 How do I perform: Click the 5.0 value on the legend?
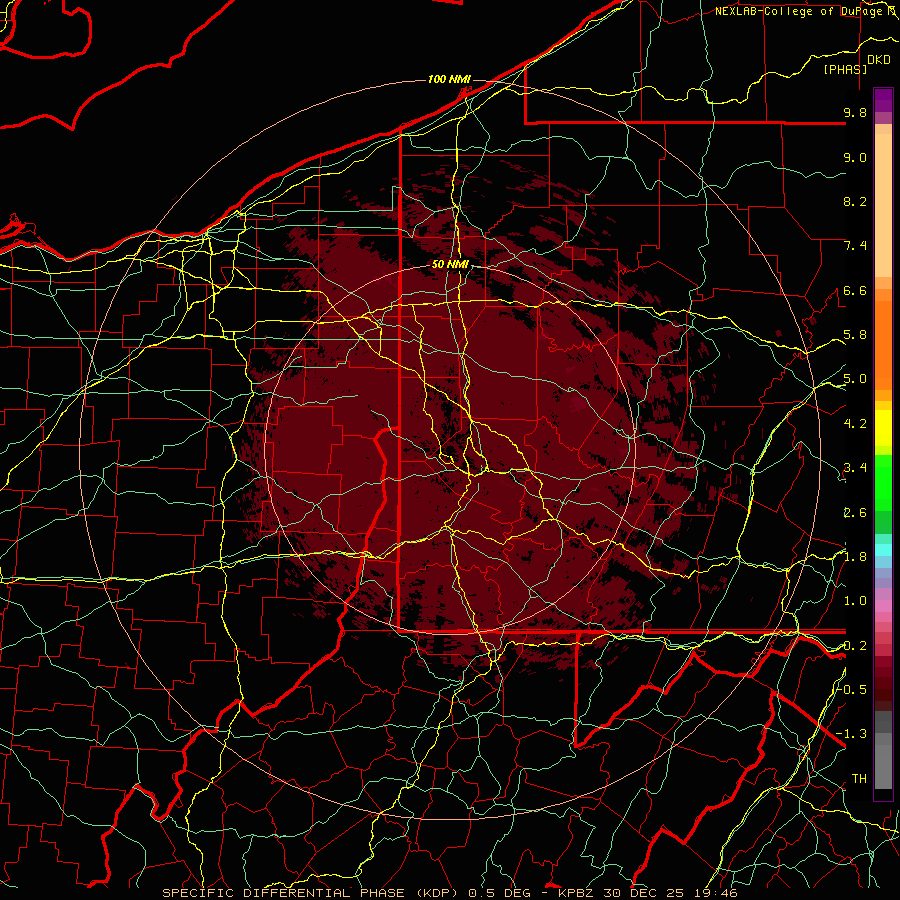[855, 379]
